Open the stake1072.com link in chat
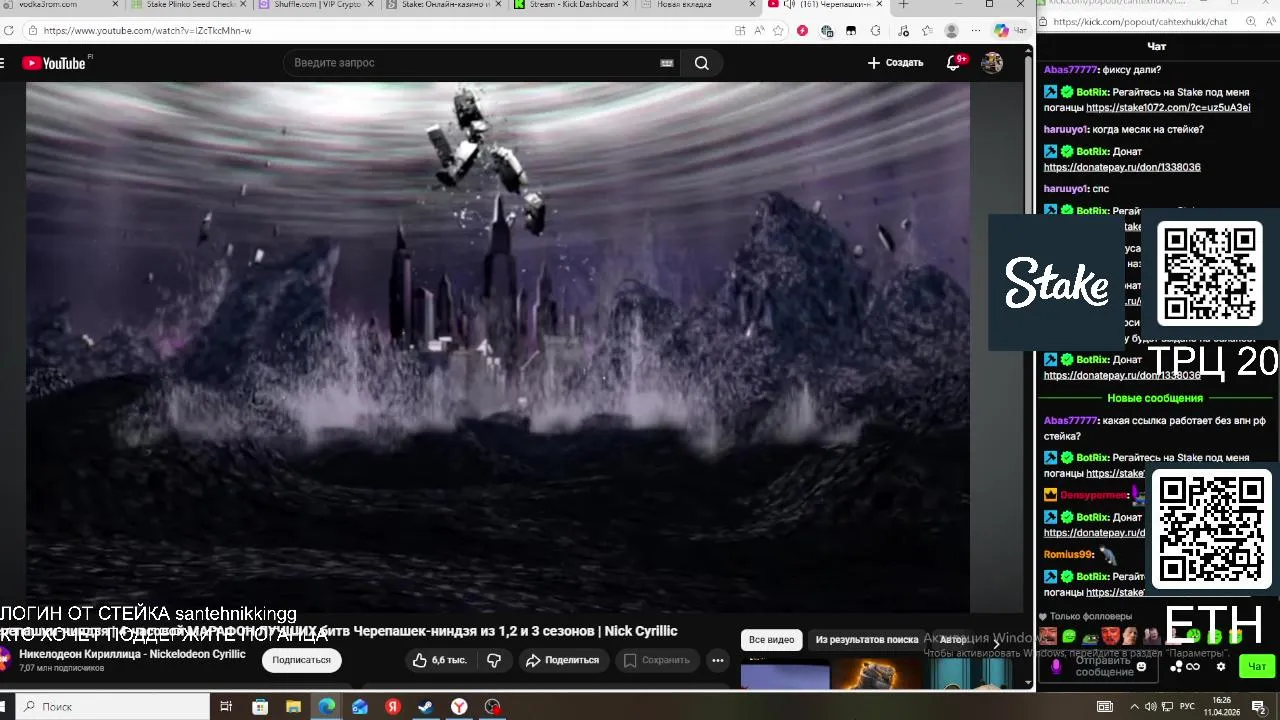 coord(1168,108)
